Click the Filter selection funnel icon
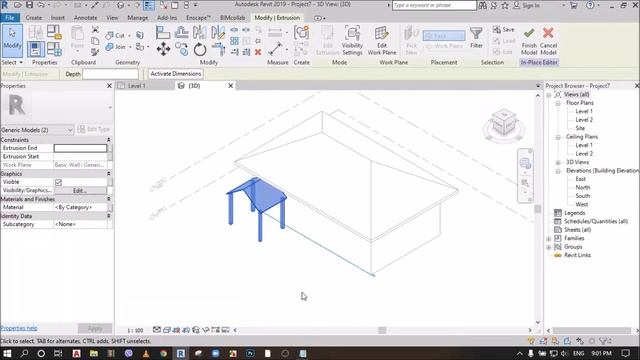640x360 pixels. tap(476, 38)
